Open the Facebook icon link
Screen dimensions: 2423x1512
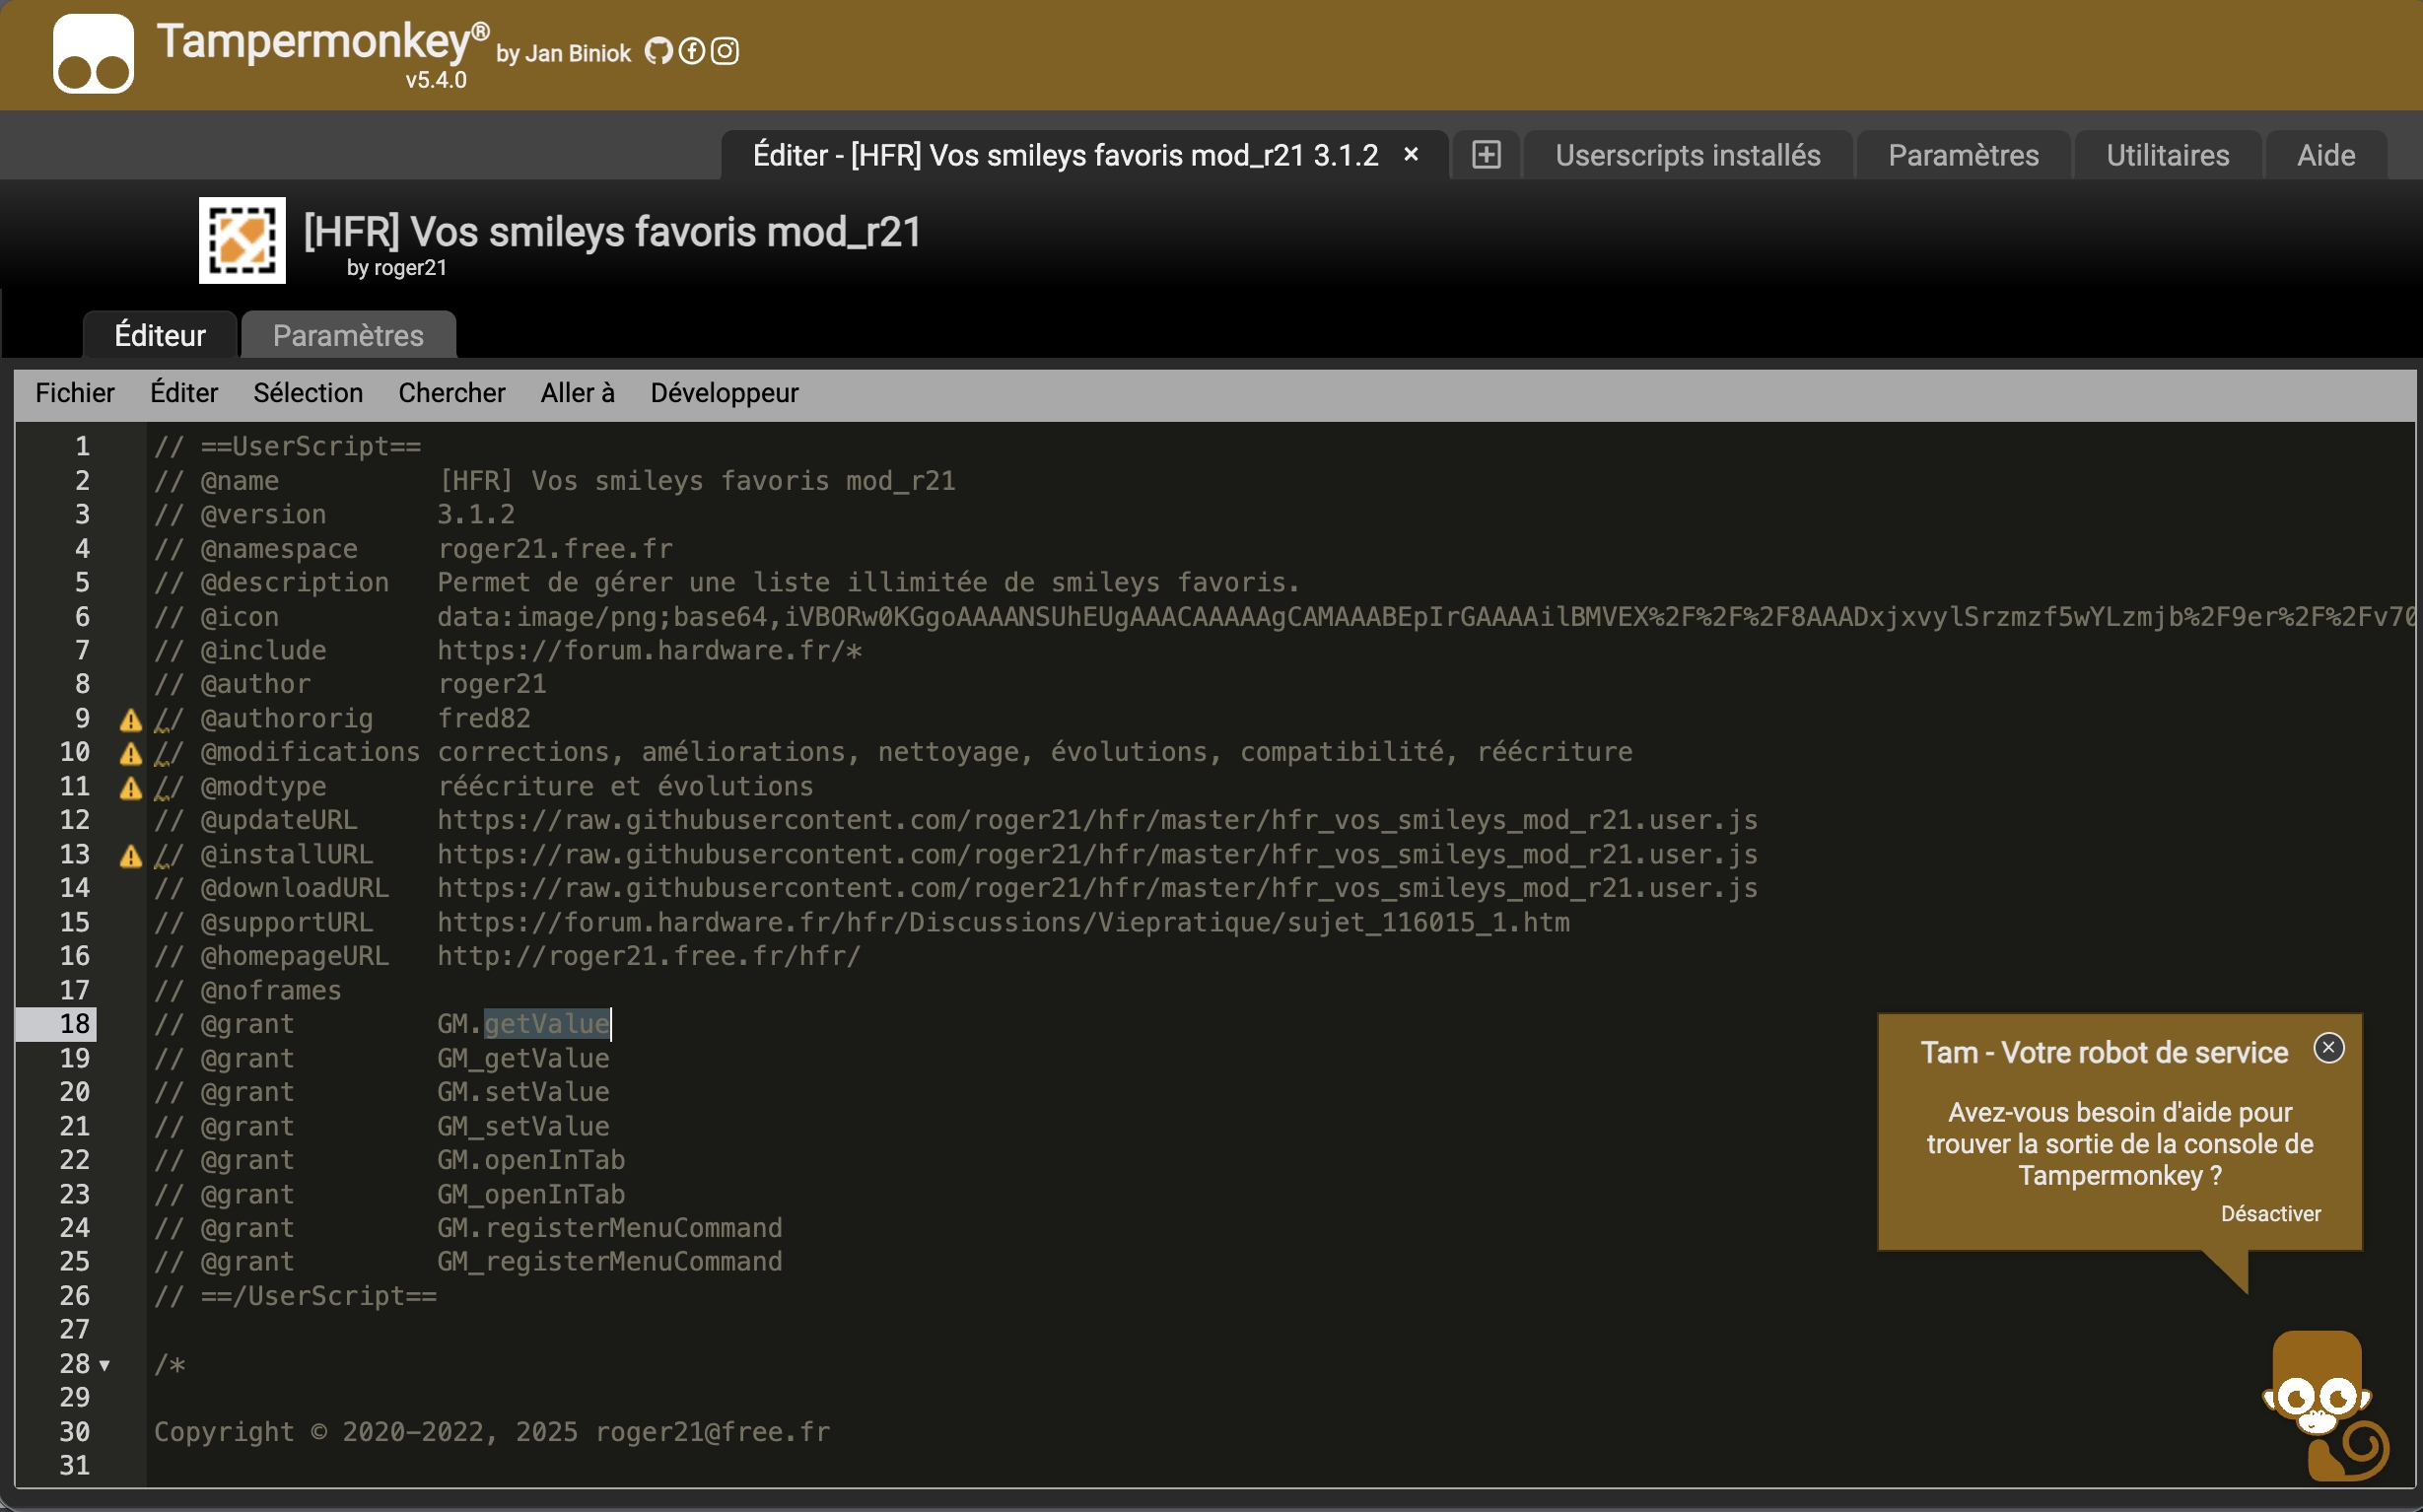692,51
